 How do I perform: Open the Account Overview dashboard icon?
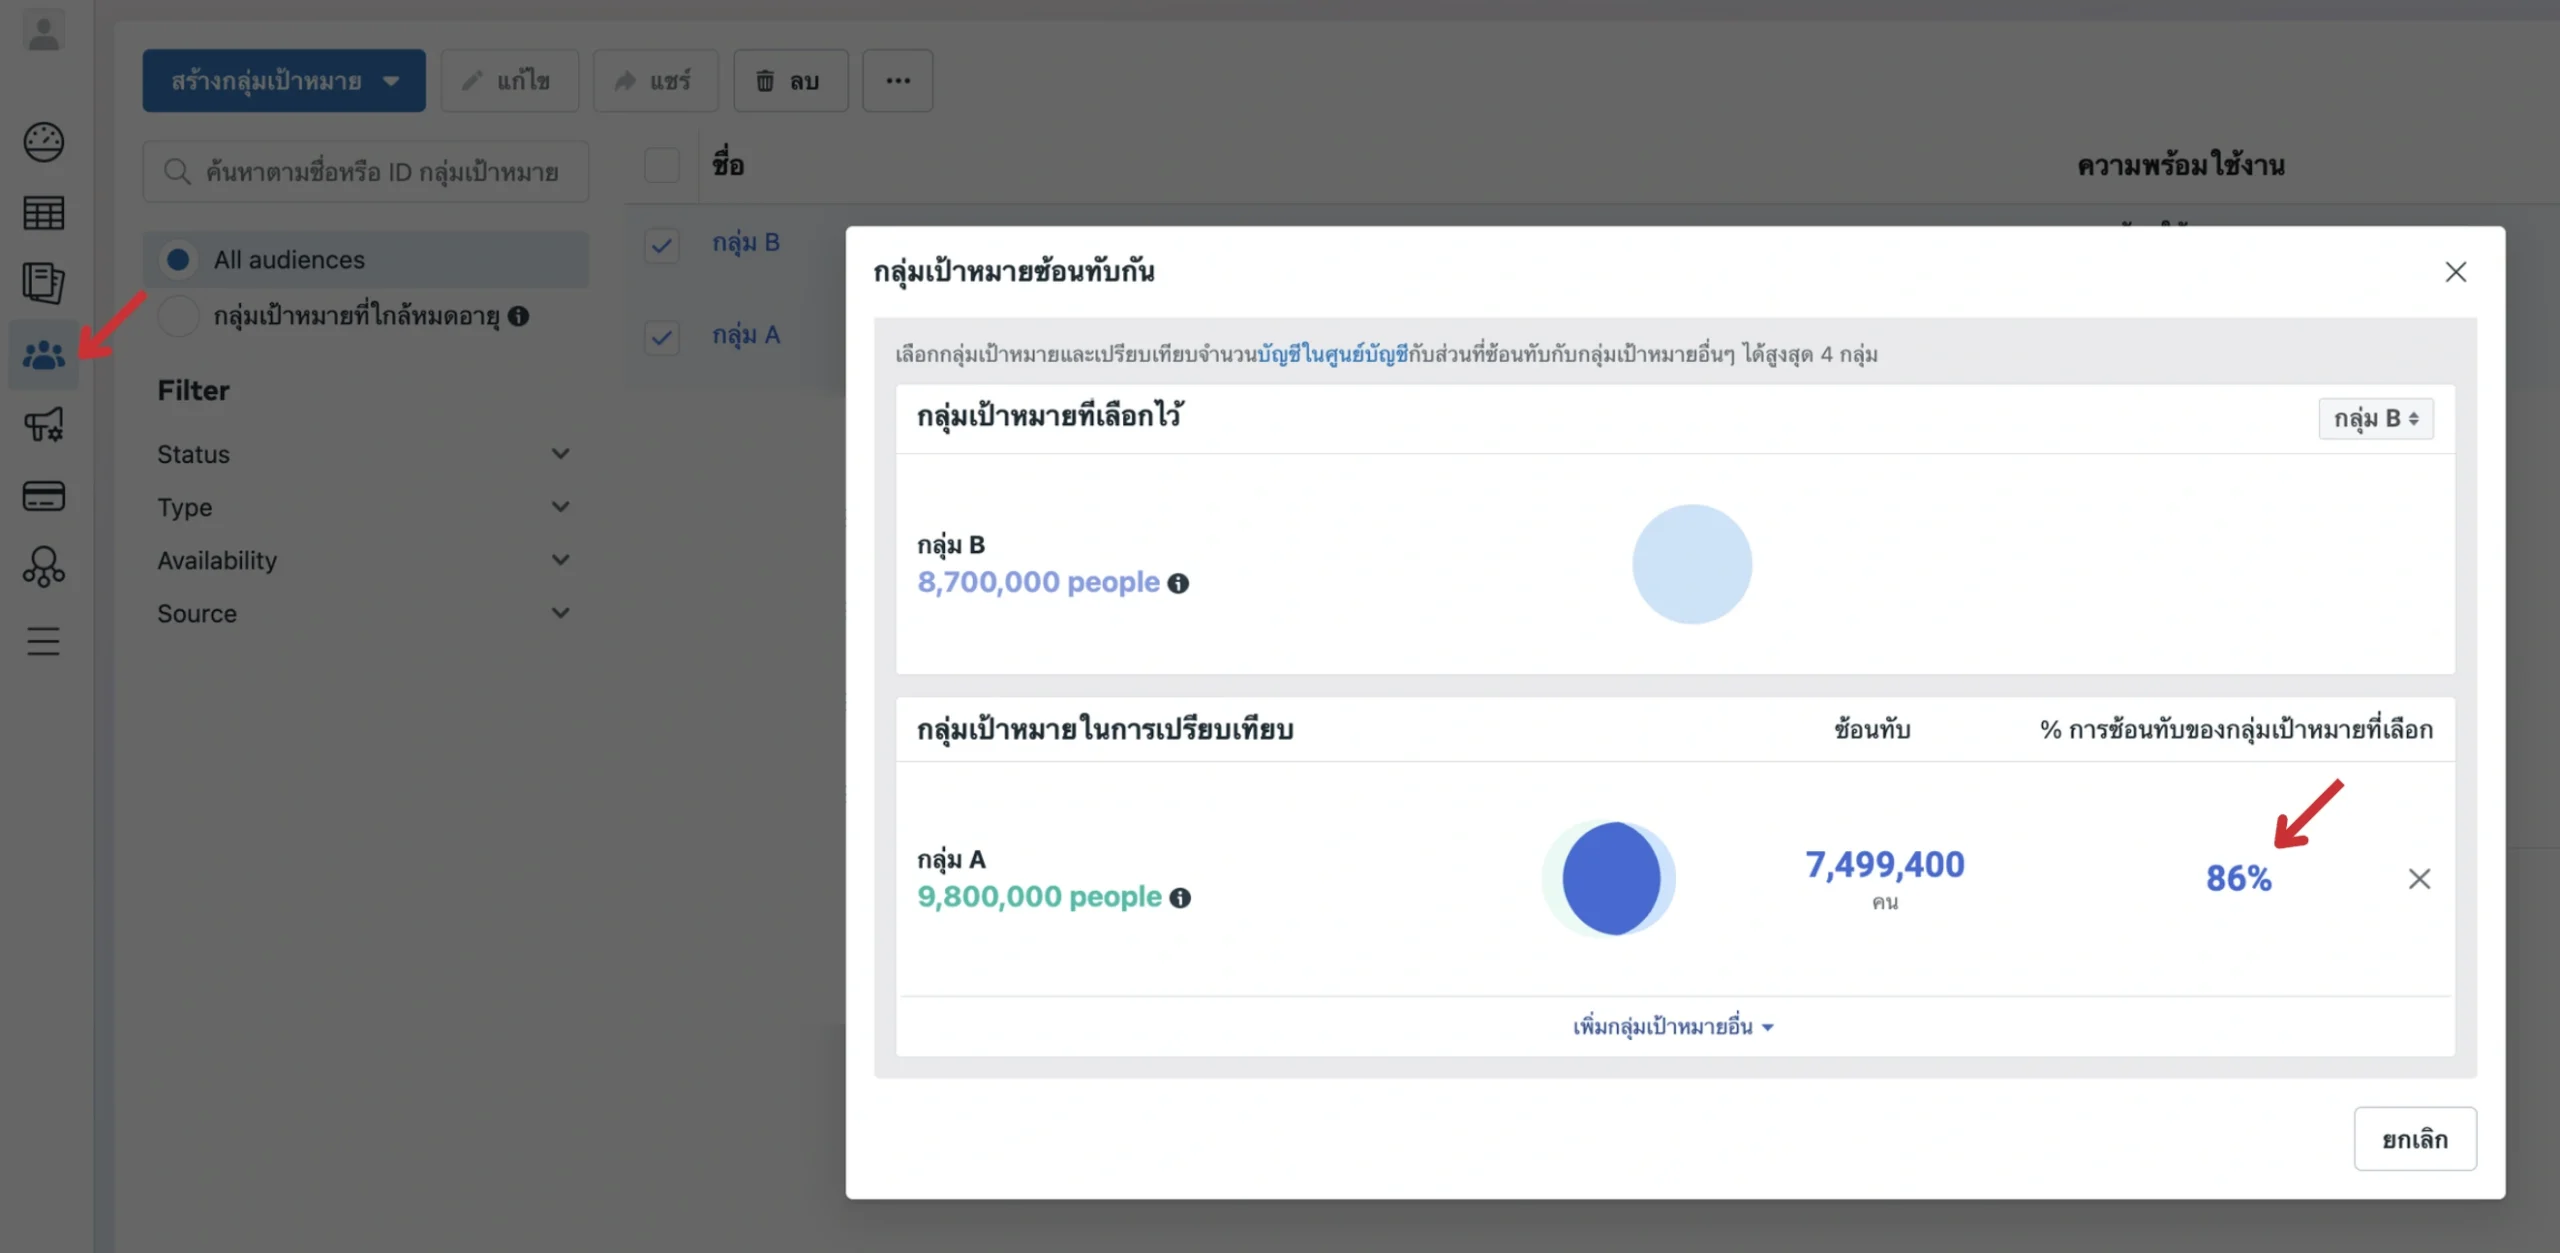coord(43,142)
